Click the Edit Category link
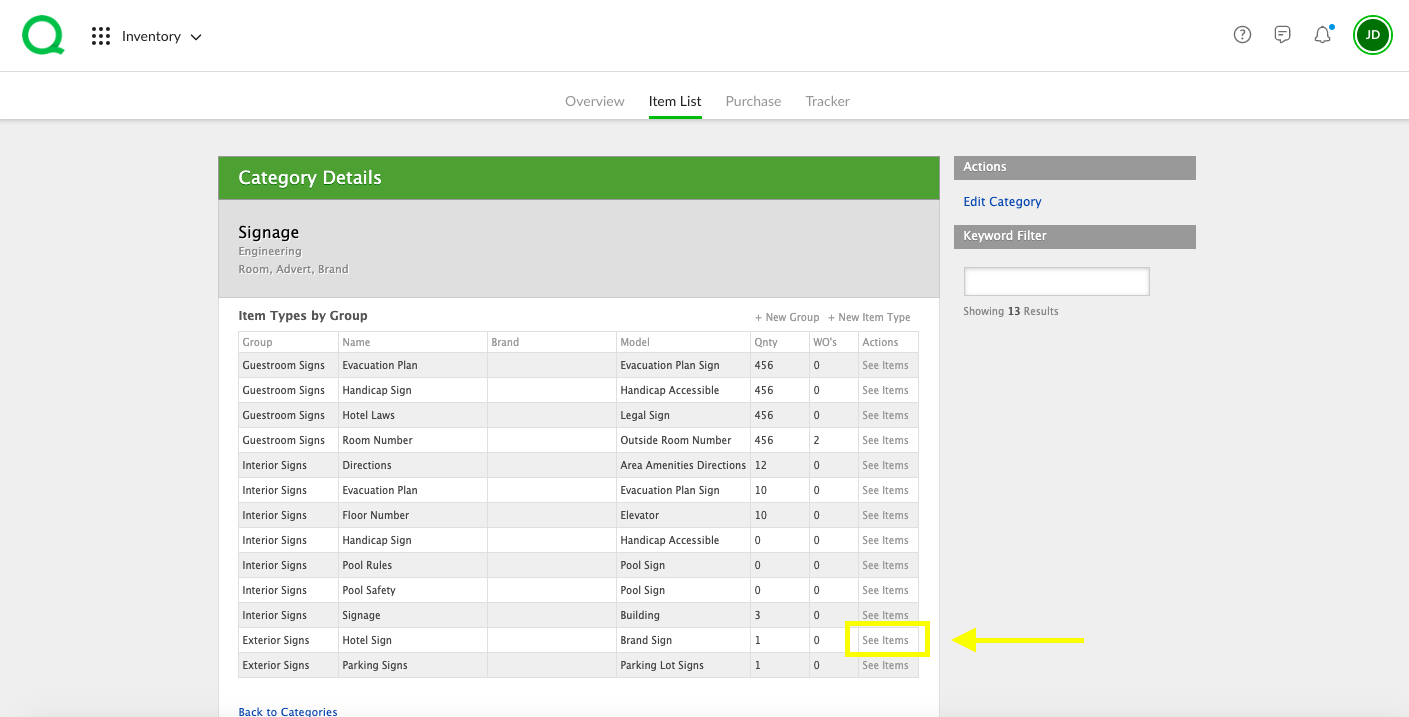 pos(1002,201)
